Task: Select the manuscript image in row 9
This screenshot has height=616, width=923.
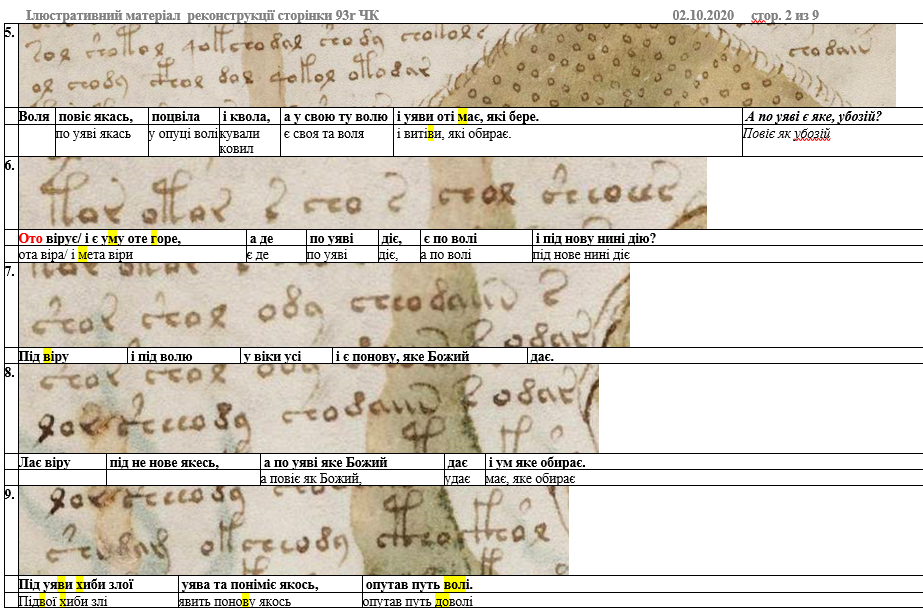Action: (x=294, y=531)
